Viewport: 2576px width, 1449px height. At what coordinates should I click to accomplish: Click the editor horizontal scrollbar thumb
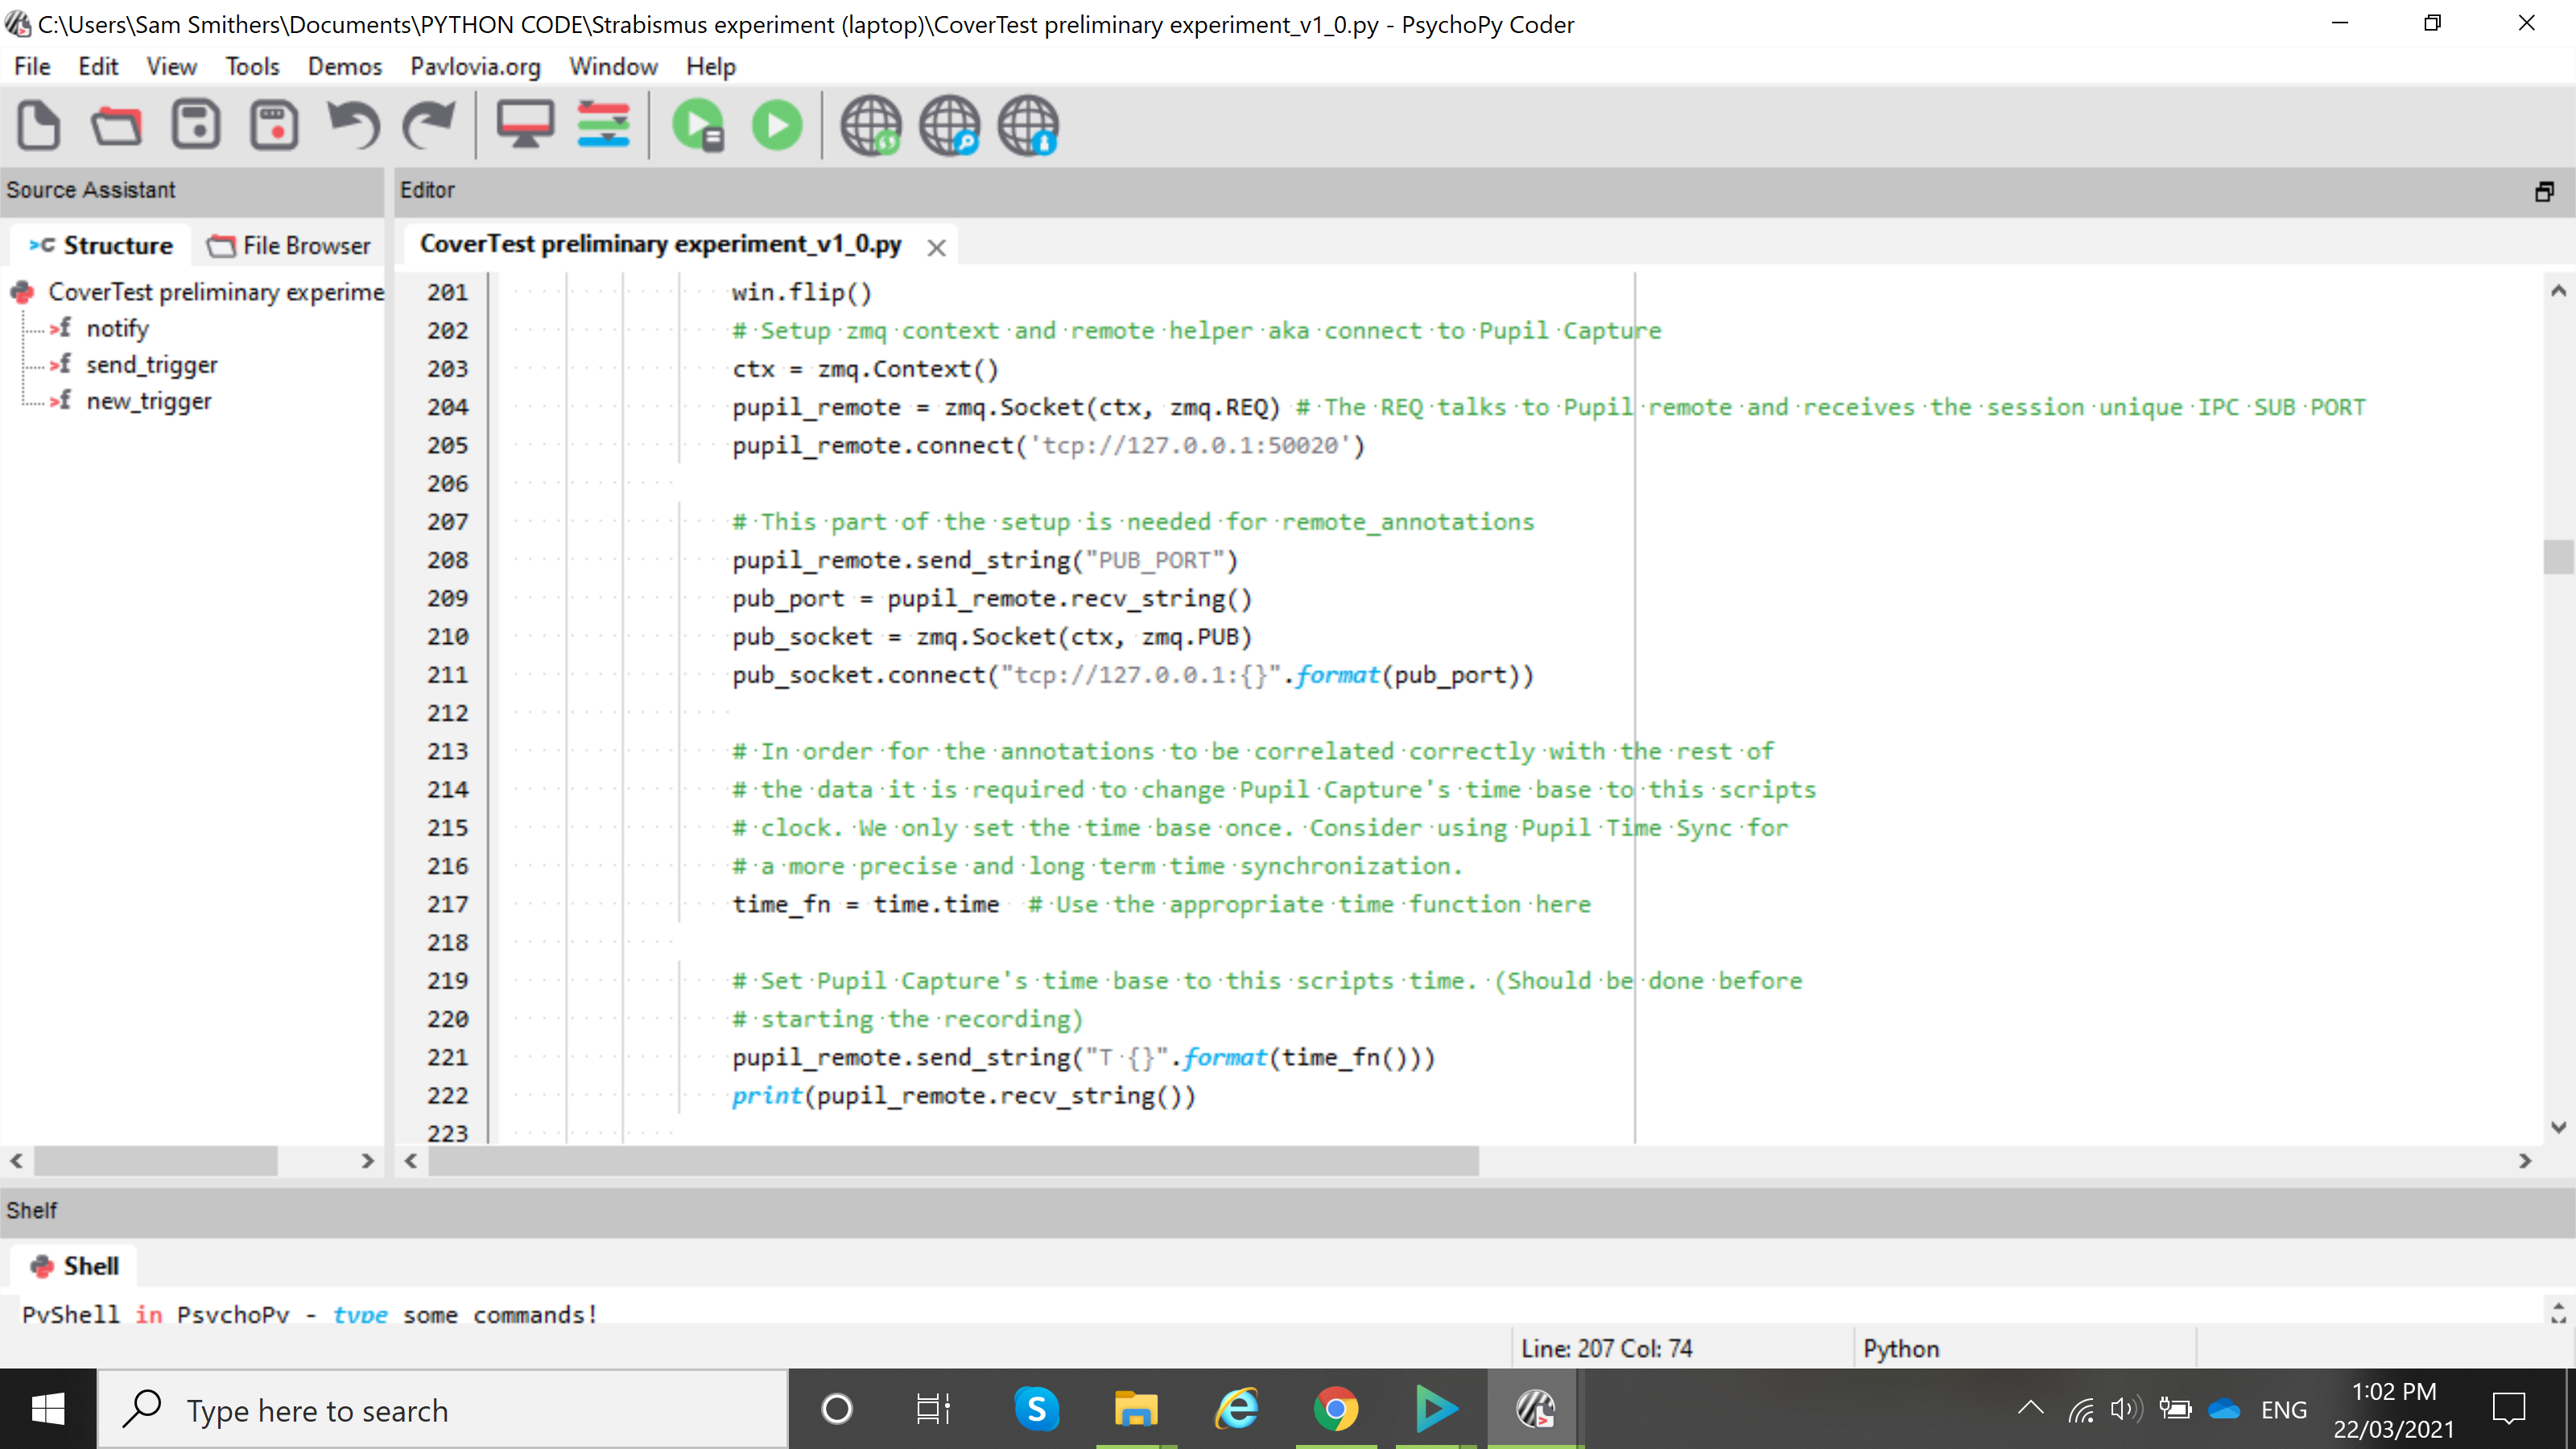click(953, 1161)
